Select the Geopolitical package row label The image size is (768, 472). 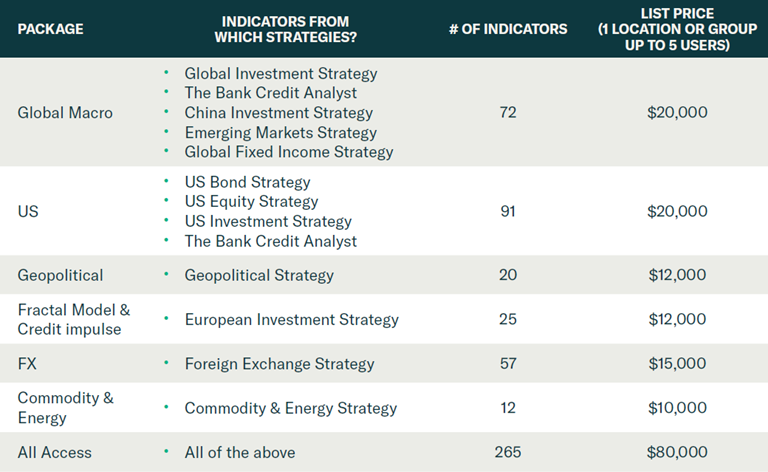(60, 275)
